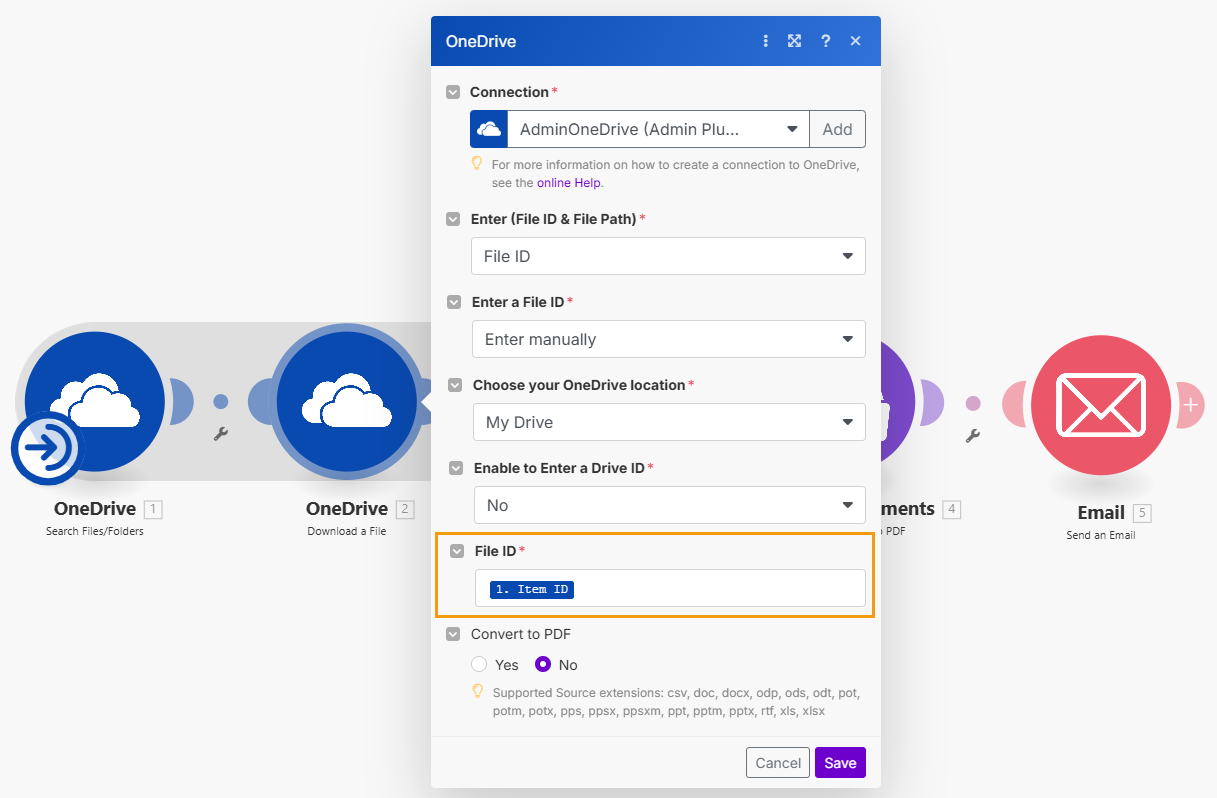Click the OneDrive cloud icon in the Connection field
The width and height of the screenshot is (1217, 798).
489,129
